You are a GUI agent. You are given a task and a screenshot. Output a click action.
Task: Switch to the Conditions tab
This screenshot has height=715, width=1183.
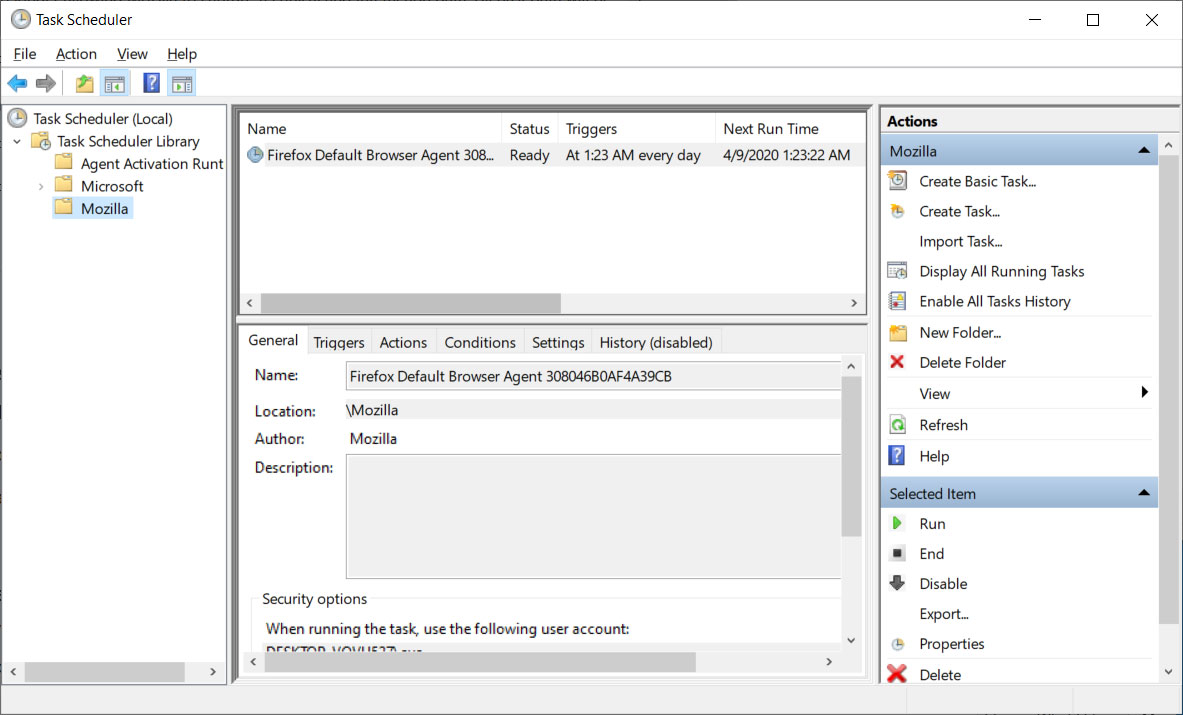(480, 342)
